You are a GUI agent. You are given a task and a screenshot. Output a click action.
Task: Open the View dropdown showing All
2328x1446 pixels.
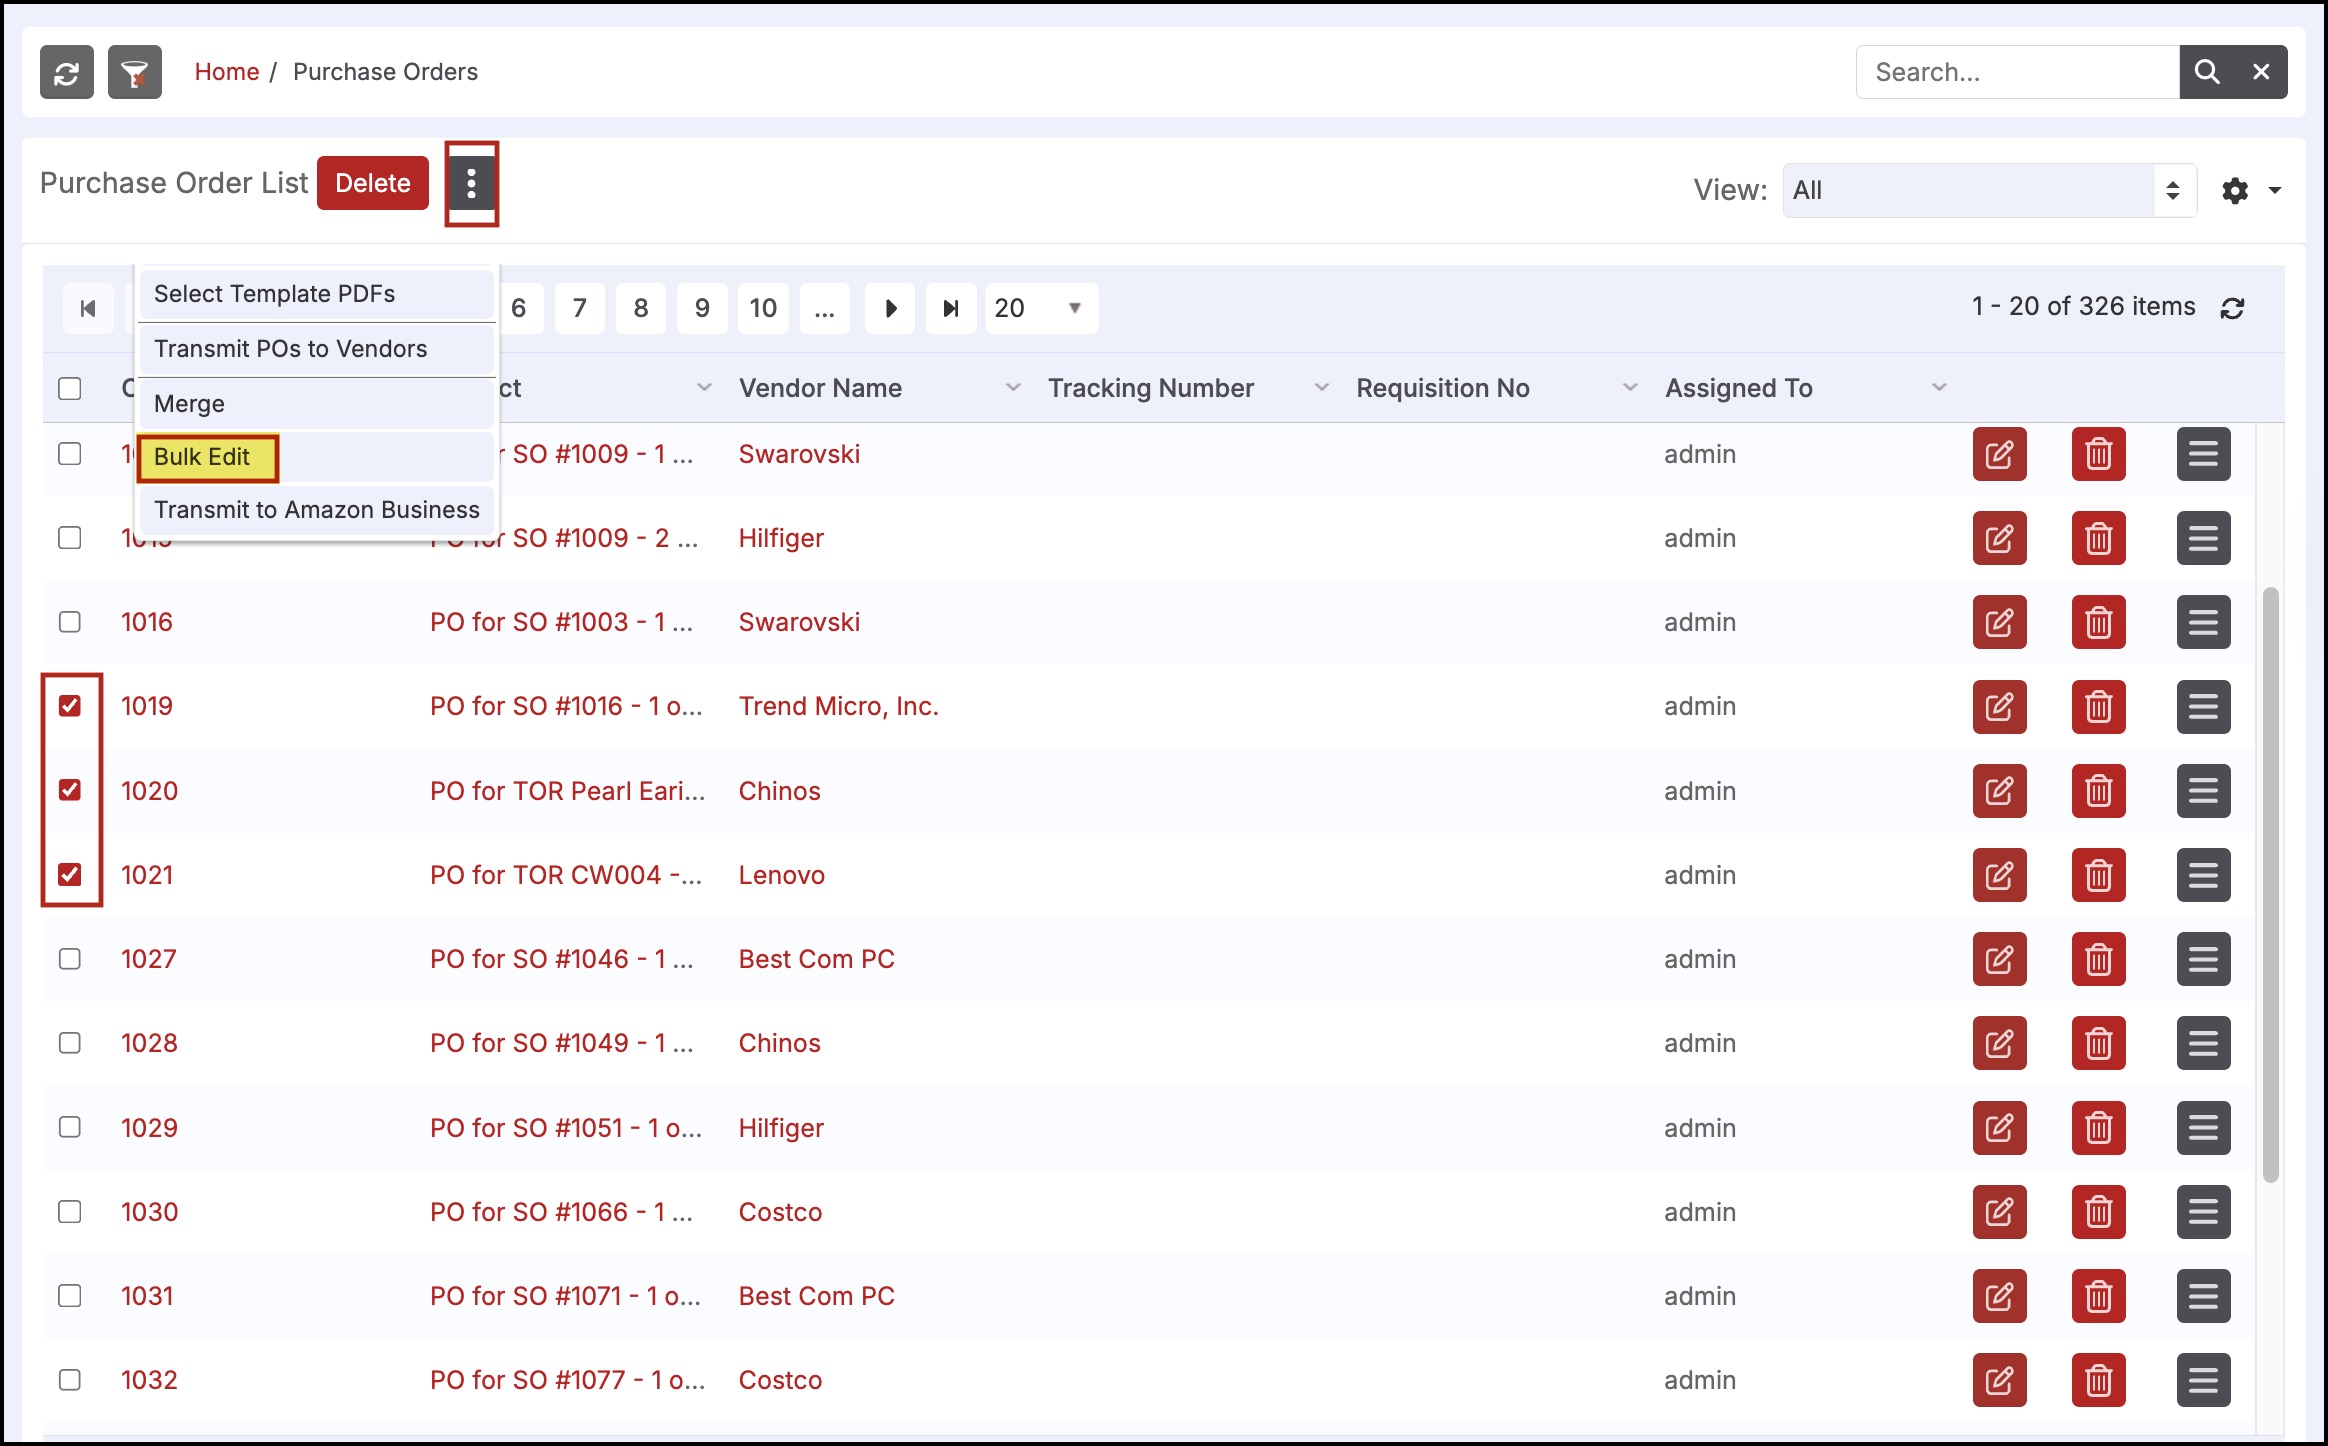pyautogui.click(x=1988, y=190)
